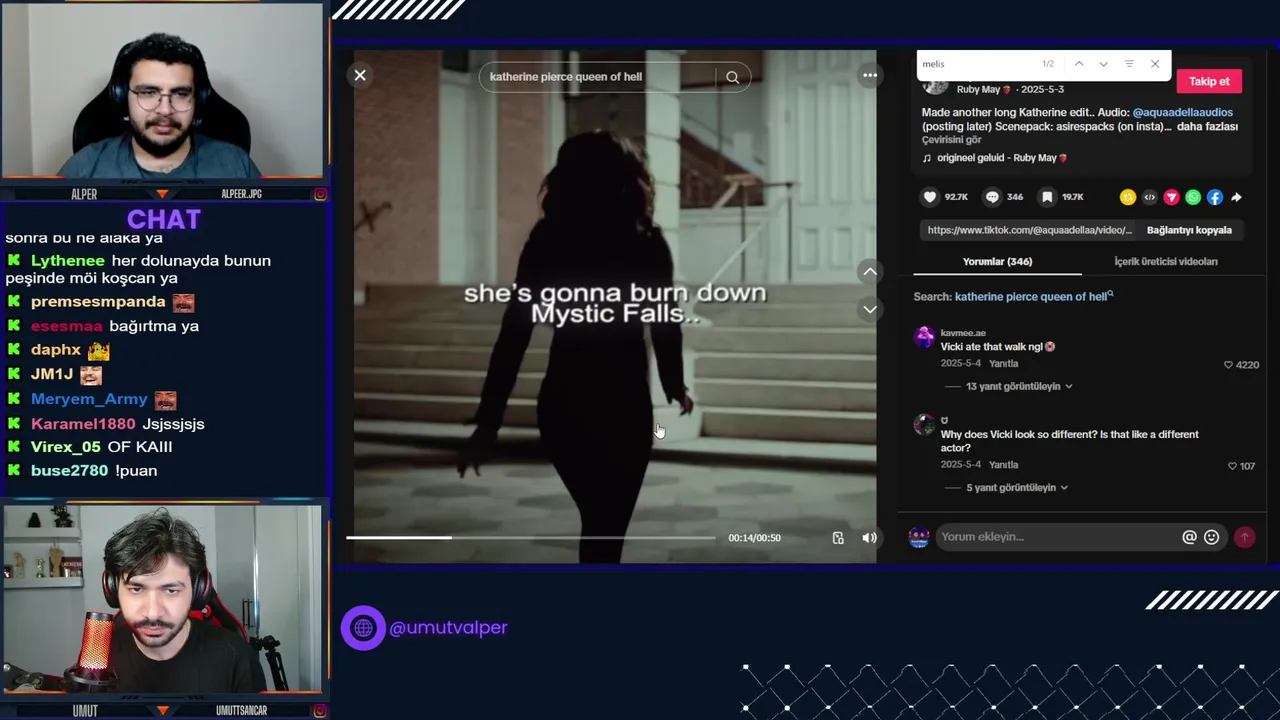Share via the Facebook icon
The height and width of the screenshot is (720, 1280).
1215,197
